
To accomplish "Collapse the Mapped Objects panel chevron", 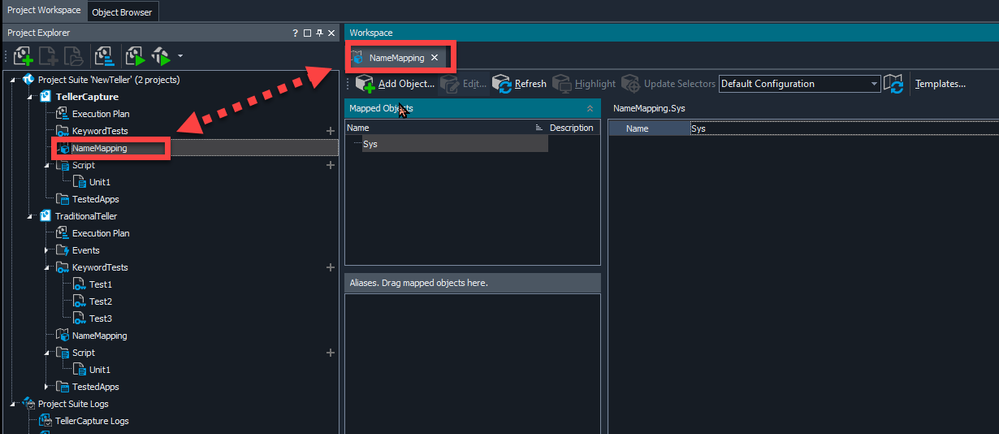I will coord(590,108).
